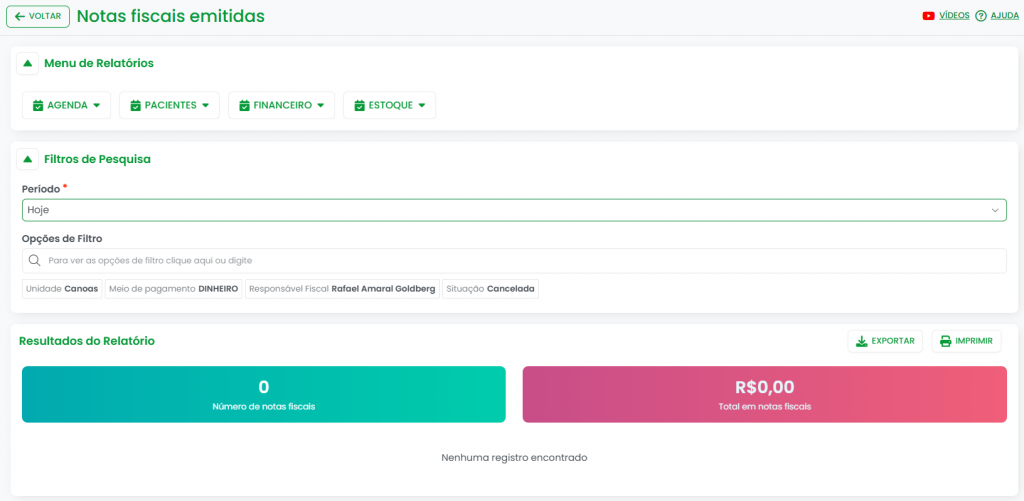The height and width of the screenshot is (501, 1024).
Task: Collapse the Menu de Relatórios section
Action: 27,63
